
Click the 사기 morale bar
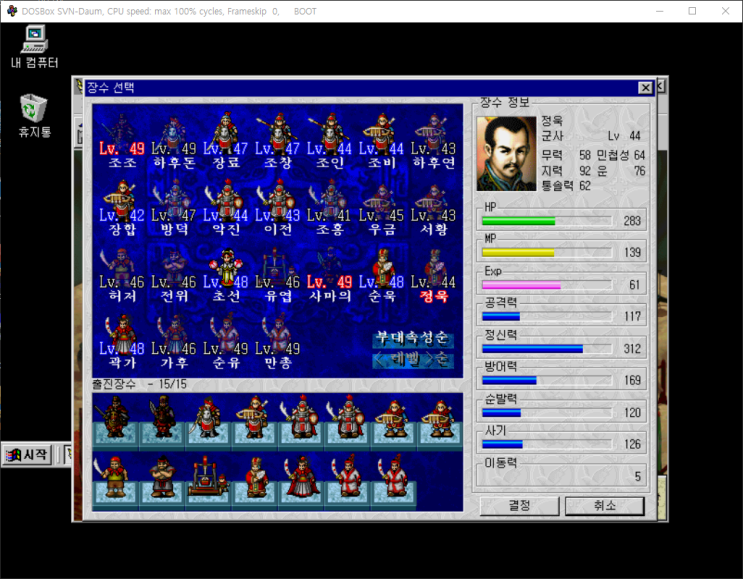pos(546,444)
